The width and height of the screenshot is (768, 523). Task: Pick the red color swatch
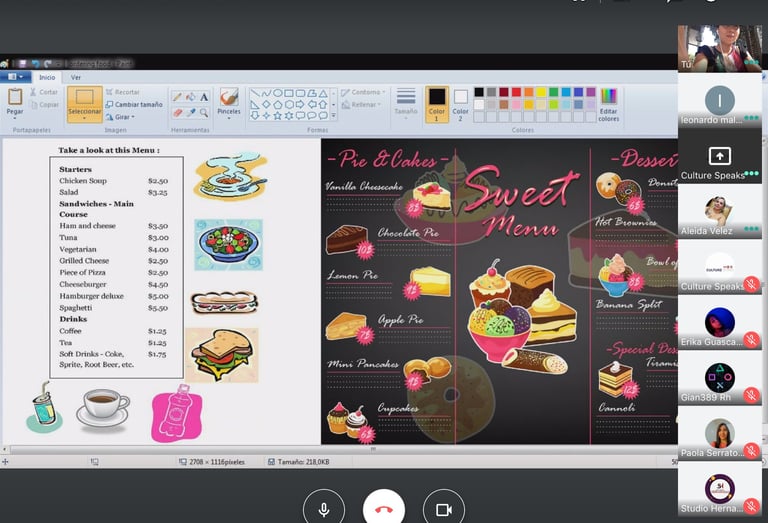pyautogui.click(x=516, y=92)
